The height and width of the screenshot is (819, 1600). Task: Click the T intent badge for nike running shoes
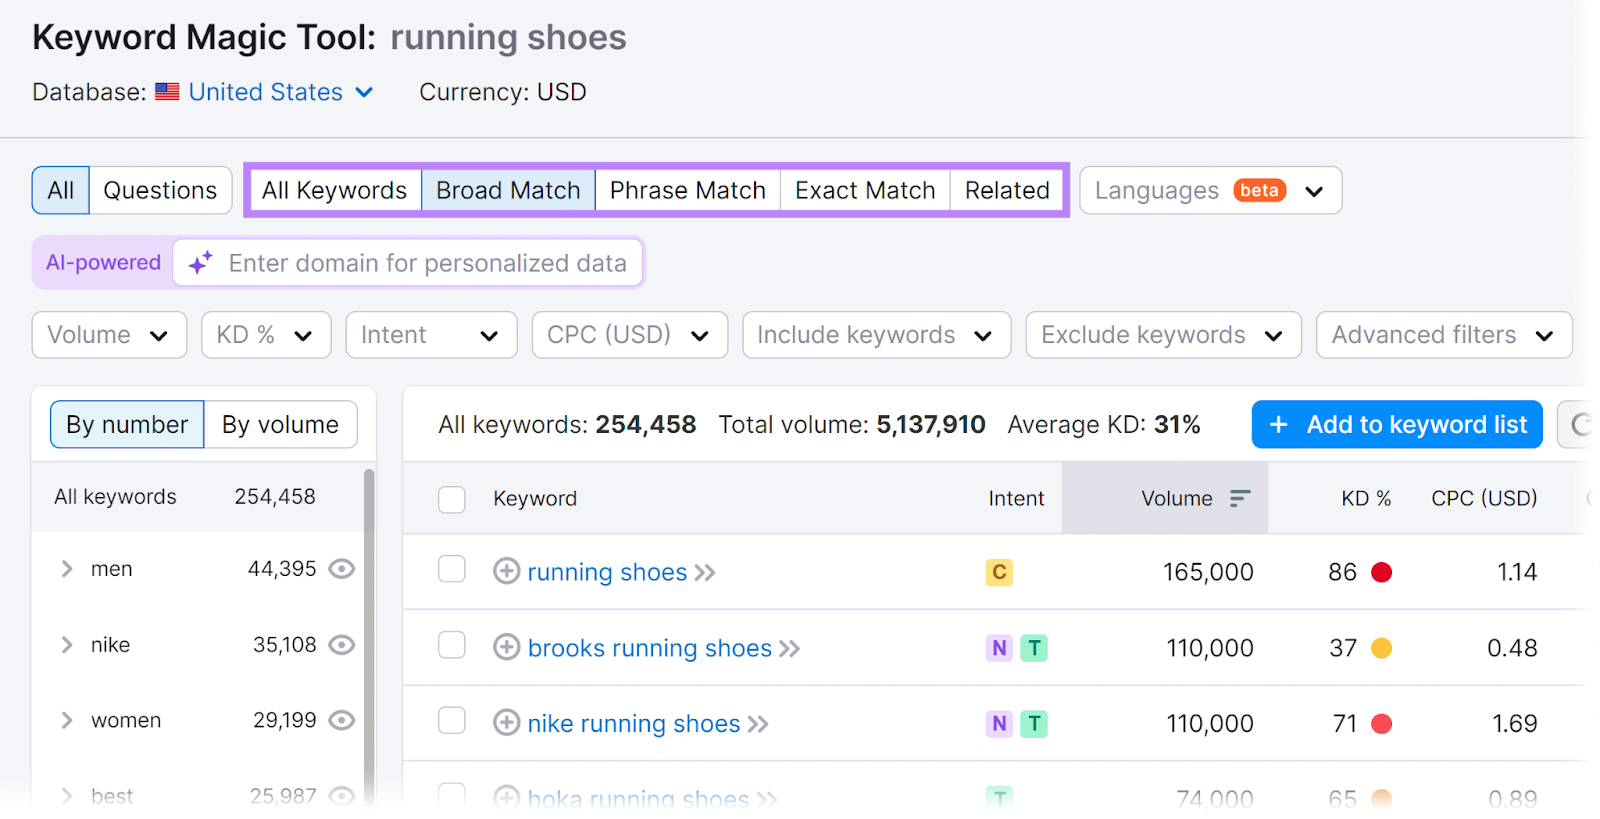[1034, 723]
